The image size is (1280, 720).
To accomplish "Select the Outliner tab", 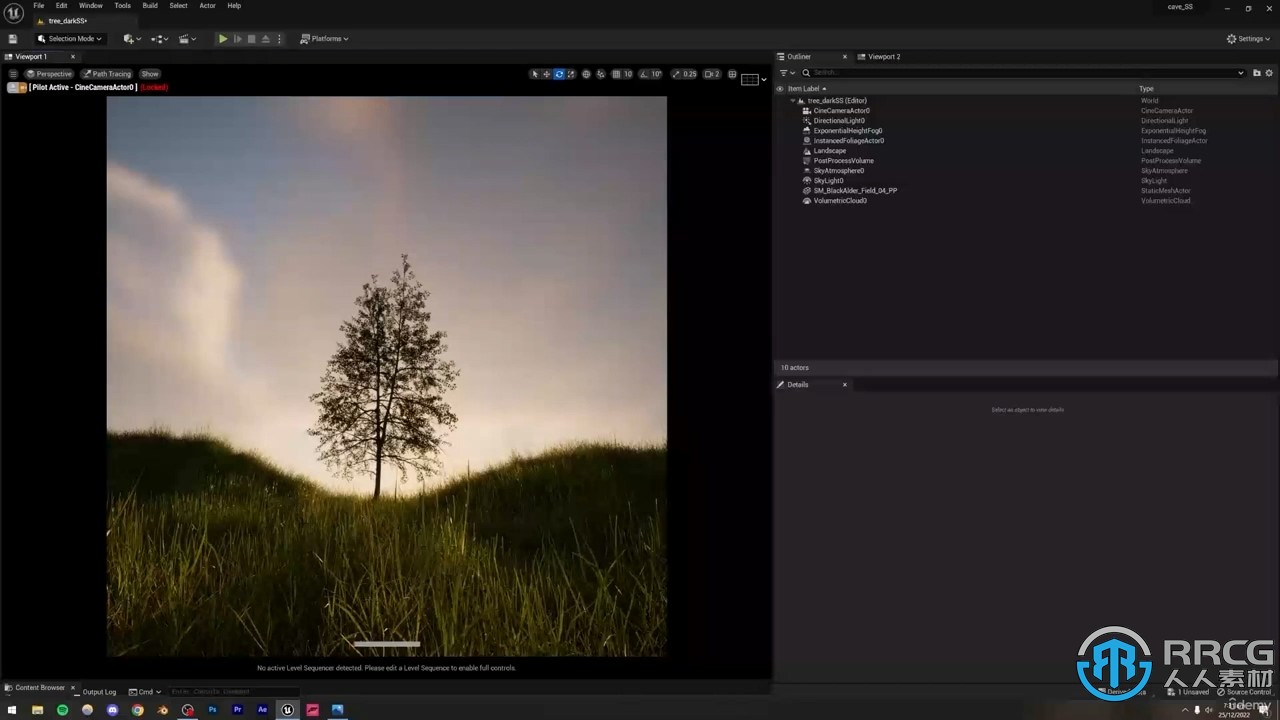I will (799, 57).
